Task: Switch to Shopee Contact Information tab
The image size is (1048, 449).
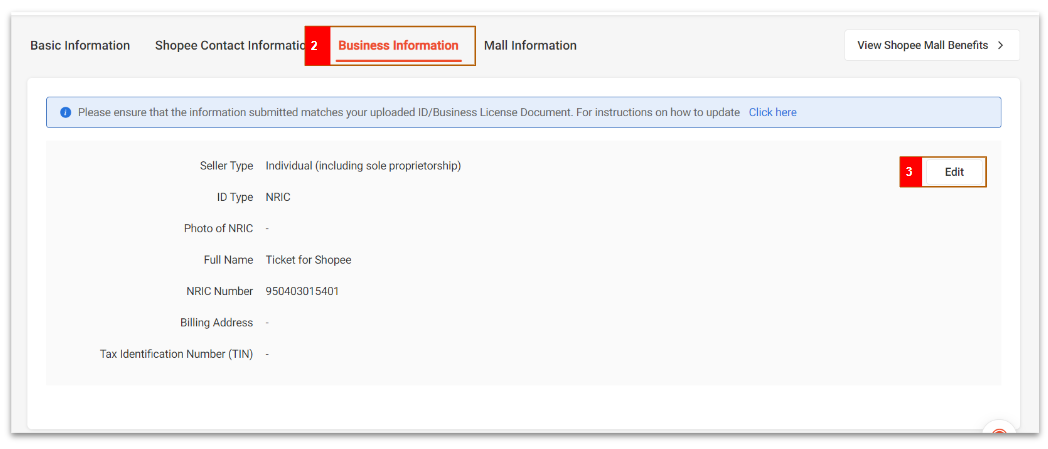Action: (x=228, y=46)
